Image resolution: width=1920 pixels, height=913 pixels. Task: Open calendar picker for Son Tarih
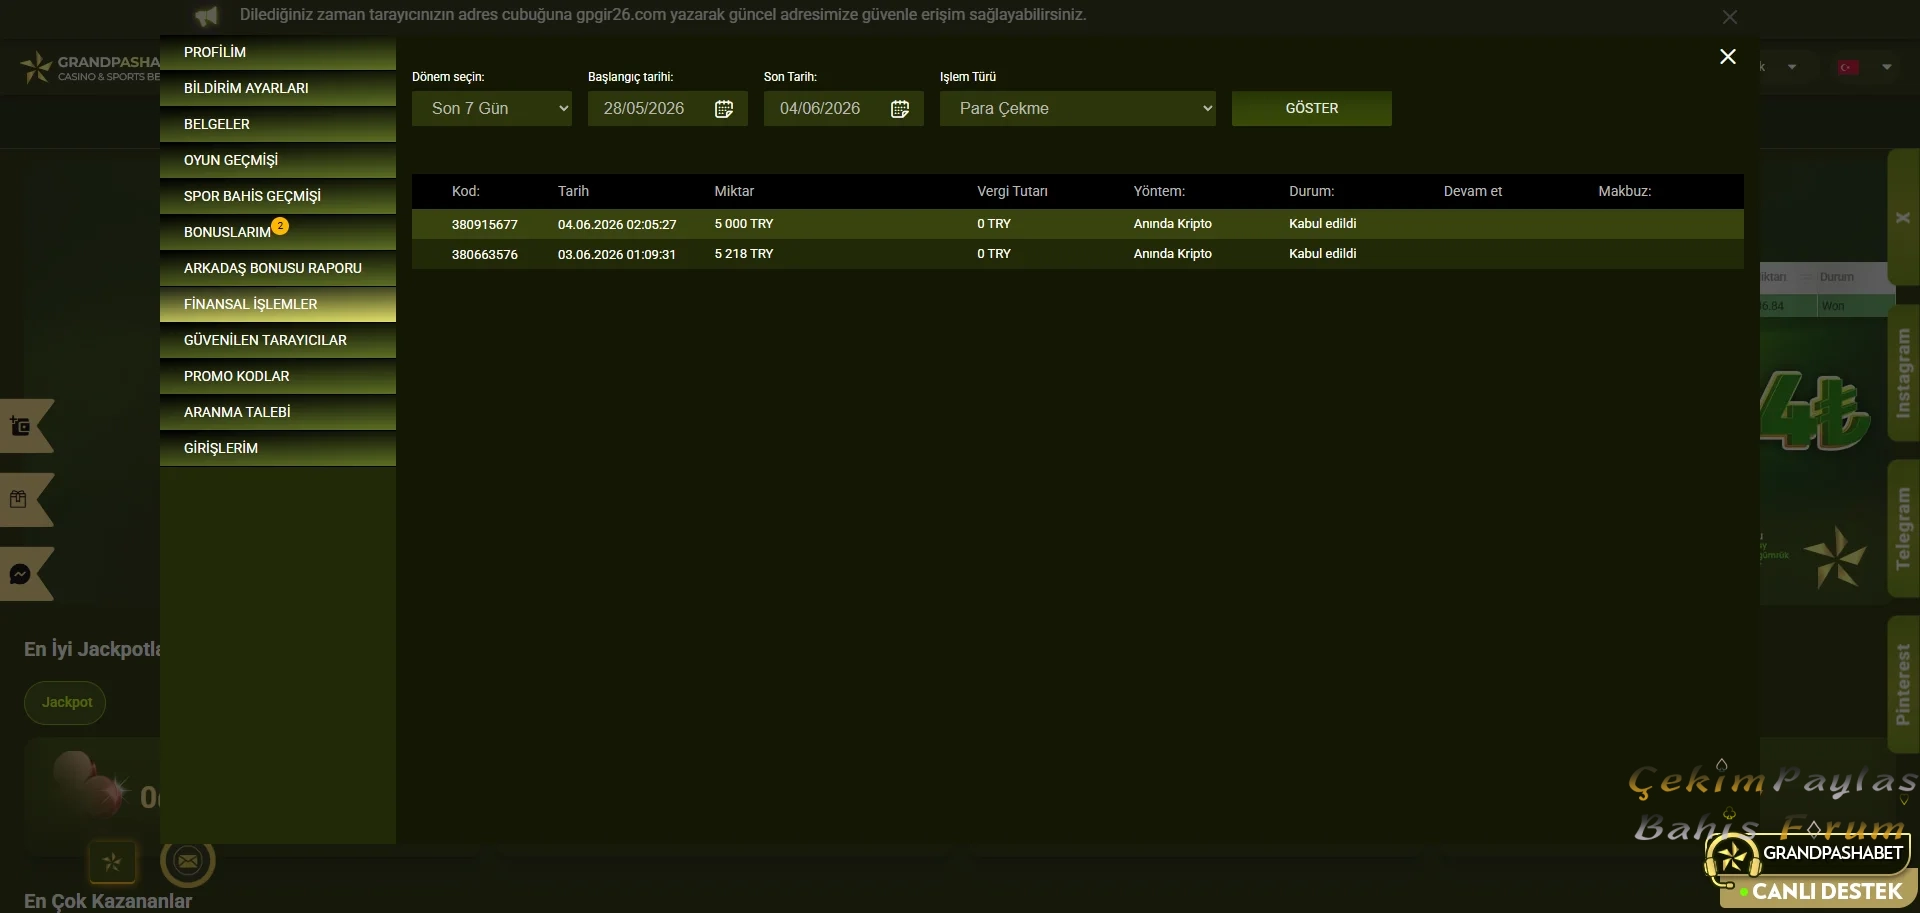(900, 109)
